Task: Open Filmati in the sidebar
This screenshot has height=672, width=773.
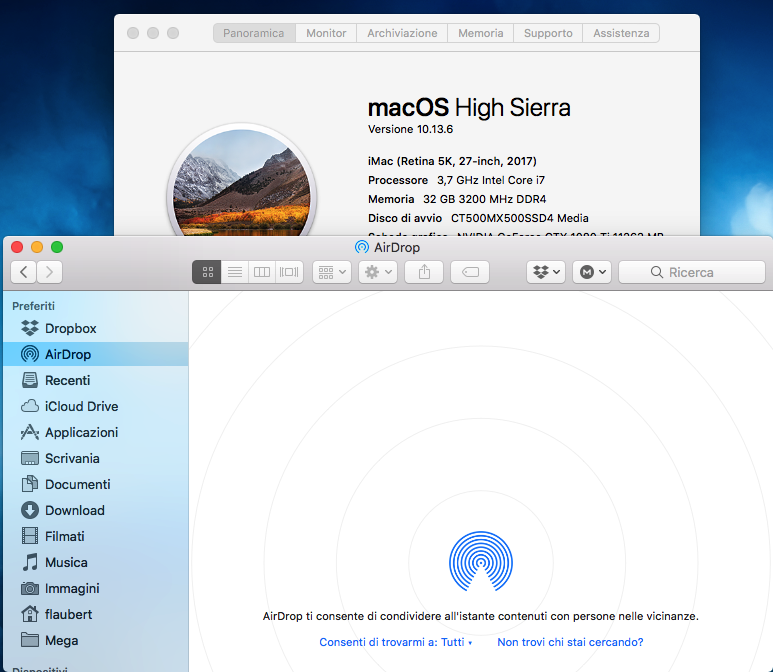Action: (96, 536)
